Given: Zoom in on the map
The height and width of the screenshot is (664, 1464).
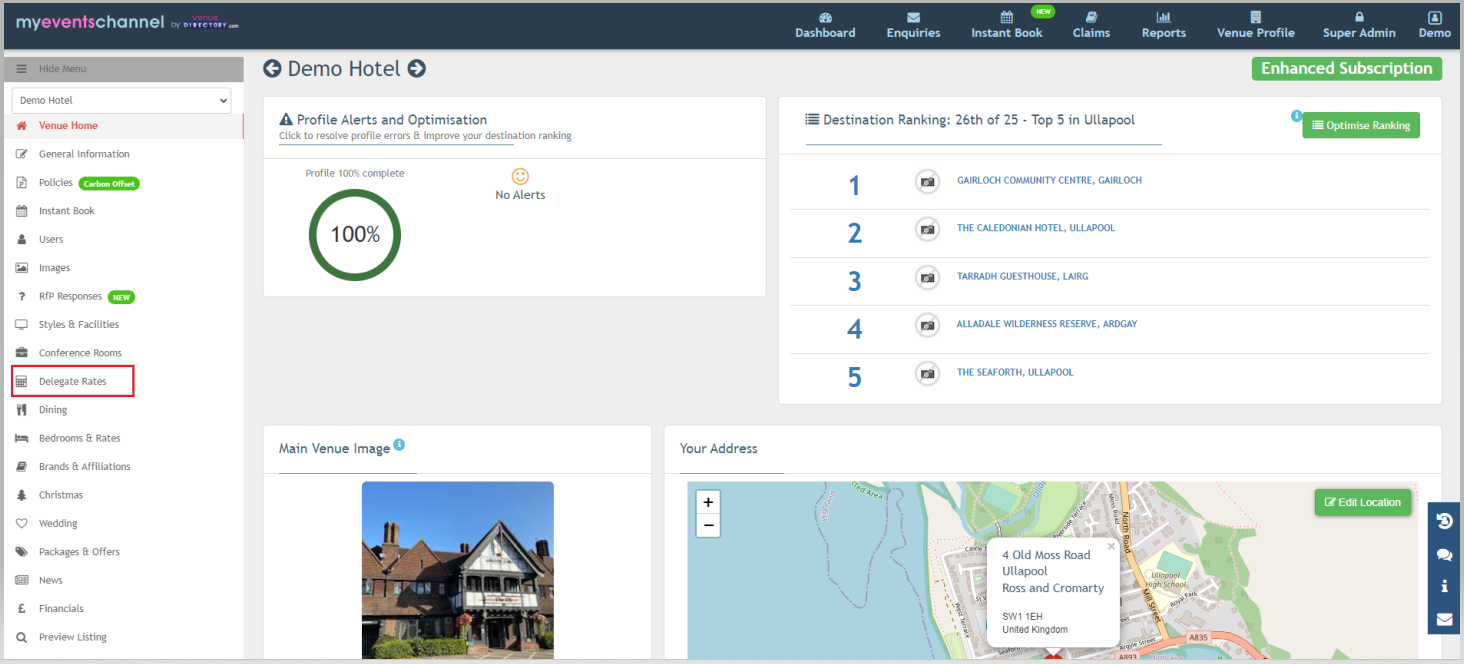Looking at the screenshot, I should tap(708, 502).
